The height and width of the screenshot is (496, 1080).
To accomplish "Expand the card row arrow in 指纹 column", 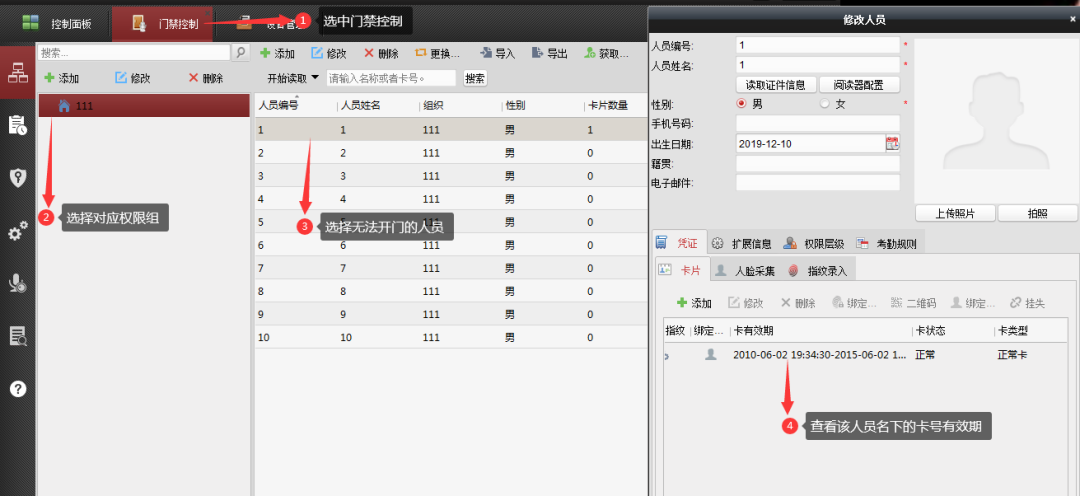I will tap(667, 355).
